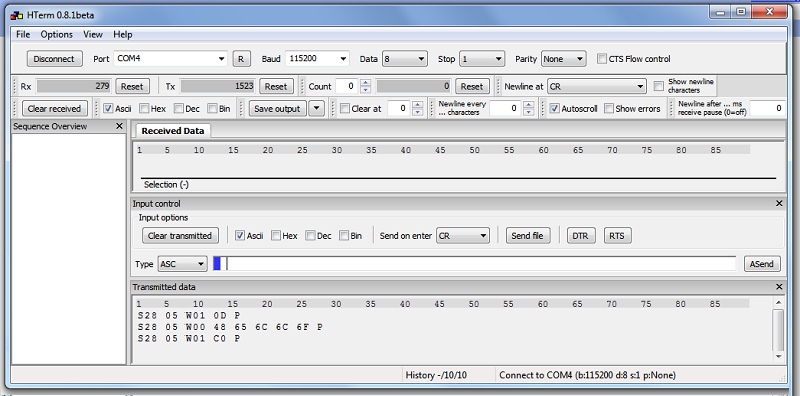Screen dimensions: 800x396
Task: Reset the Count counter
Action: pos(472,86)
